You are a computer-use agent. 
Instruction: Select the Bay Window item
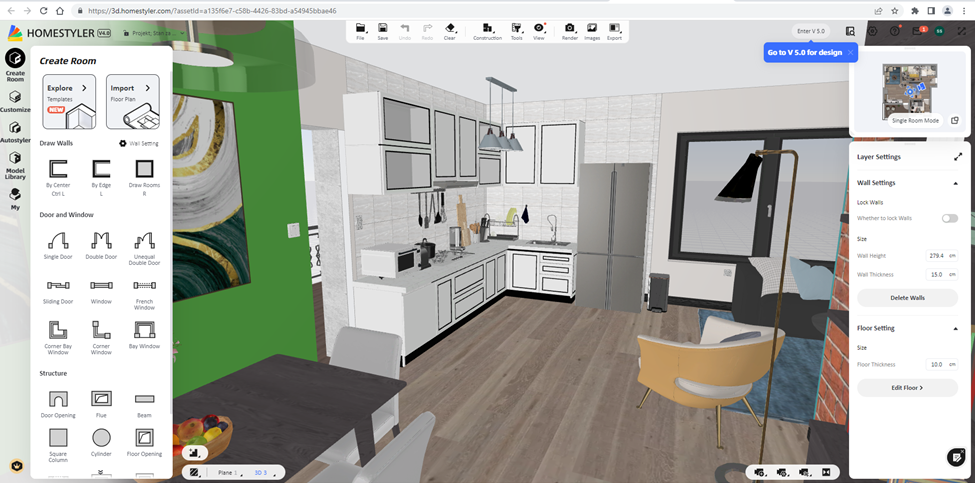[x=144, y=333]
